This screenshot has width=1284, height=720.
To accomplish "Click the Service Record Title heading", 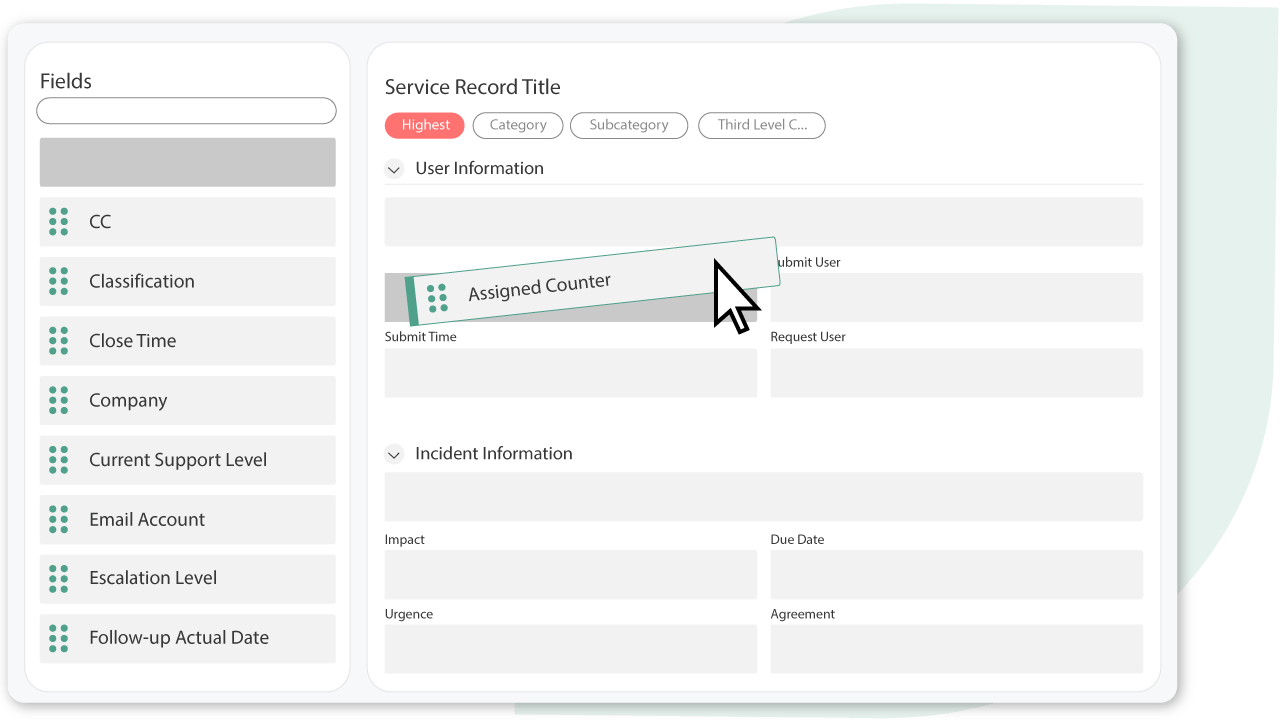I will (x=473, y=87).
